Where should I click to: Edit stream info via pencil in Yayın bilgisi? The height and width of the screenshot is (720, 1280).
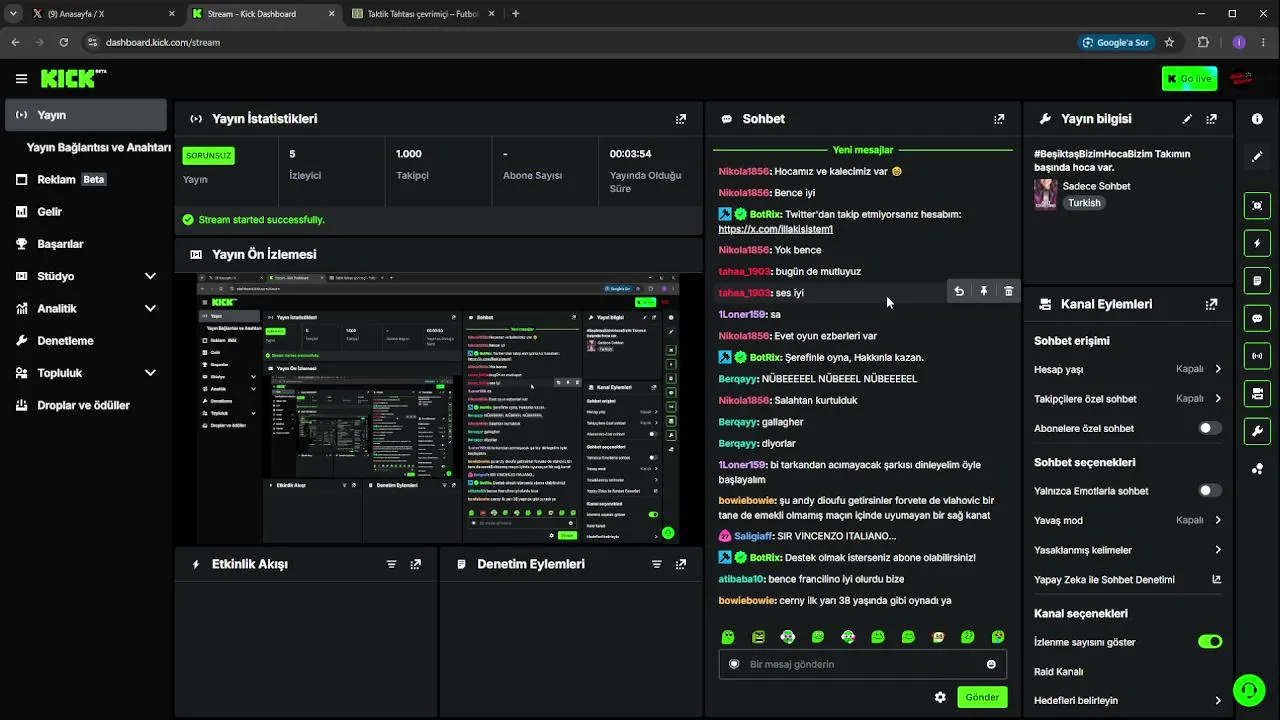tap(1187, 119)
